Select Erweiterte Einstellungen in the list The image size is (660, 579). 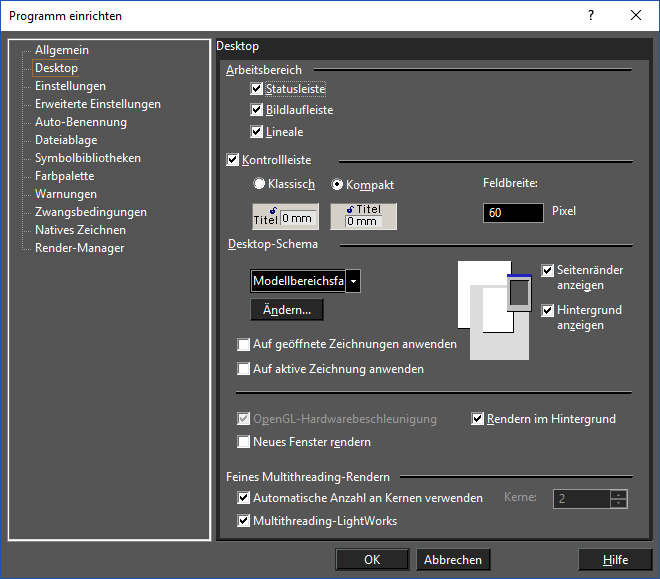tap(98, 104)
